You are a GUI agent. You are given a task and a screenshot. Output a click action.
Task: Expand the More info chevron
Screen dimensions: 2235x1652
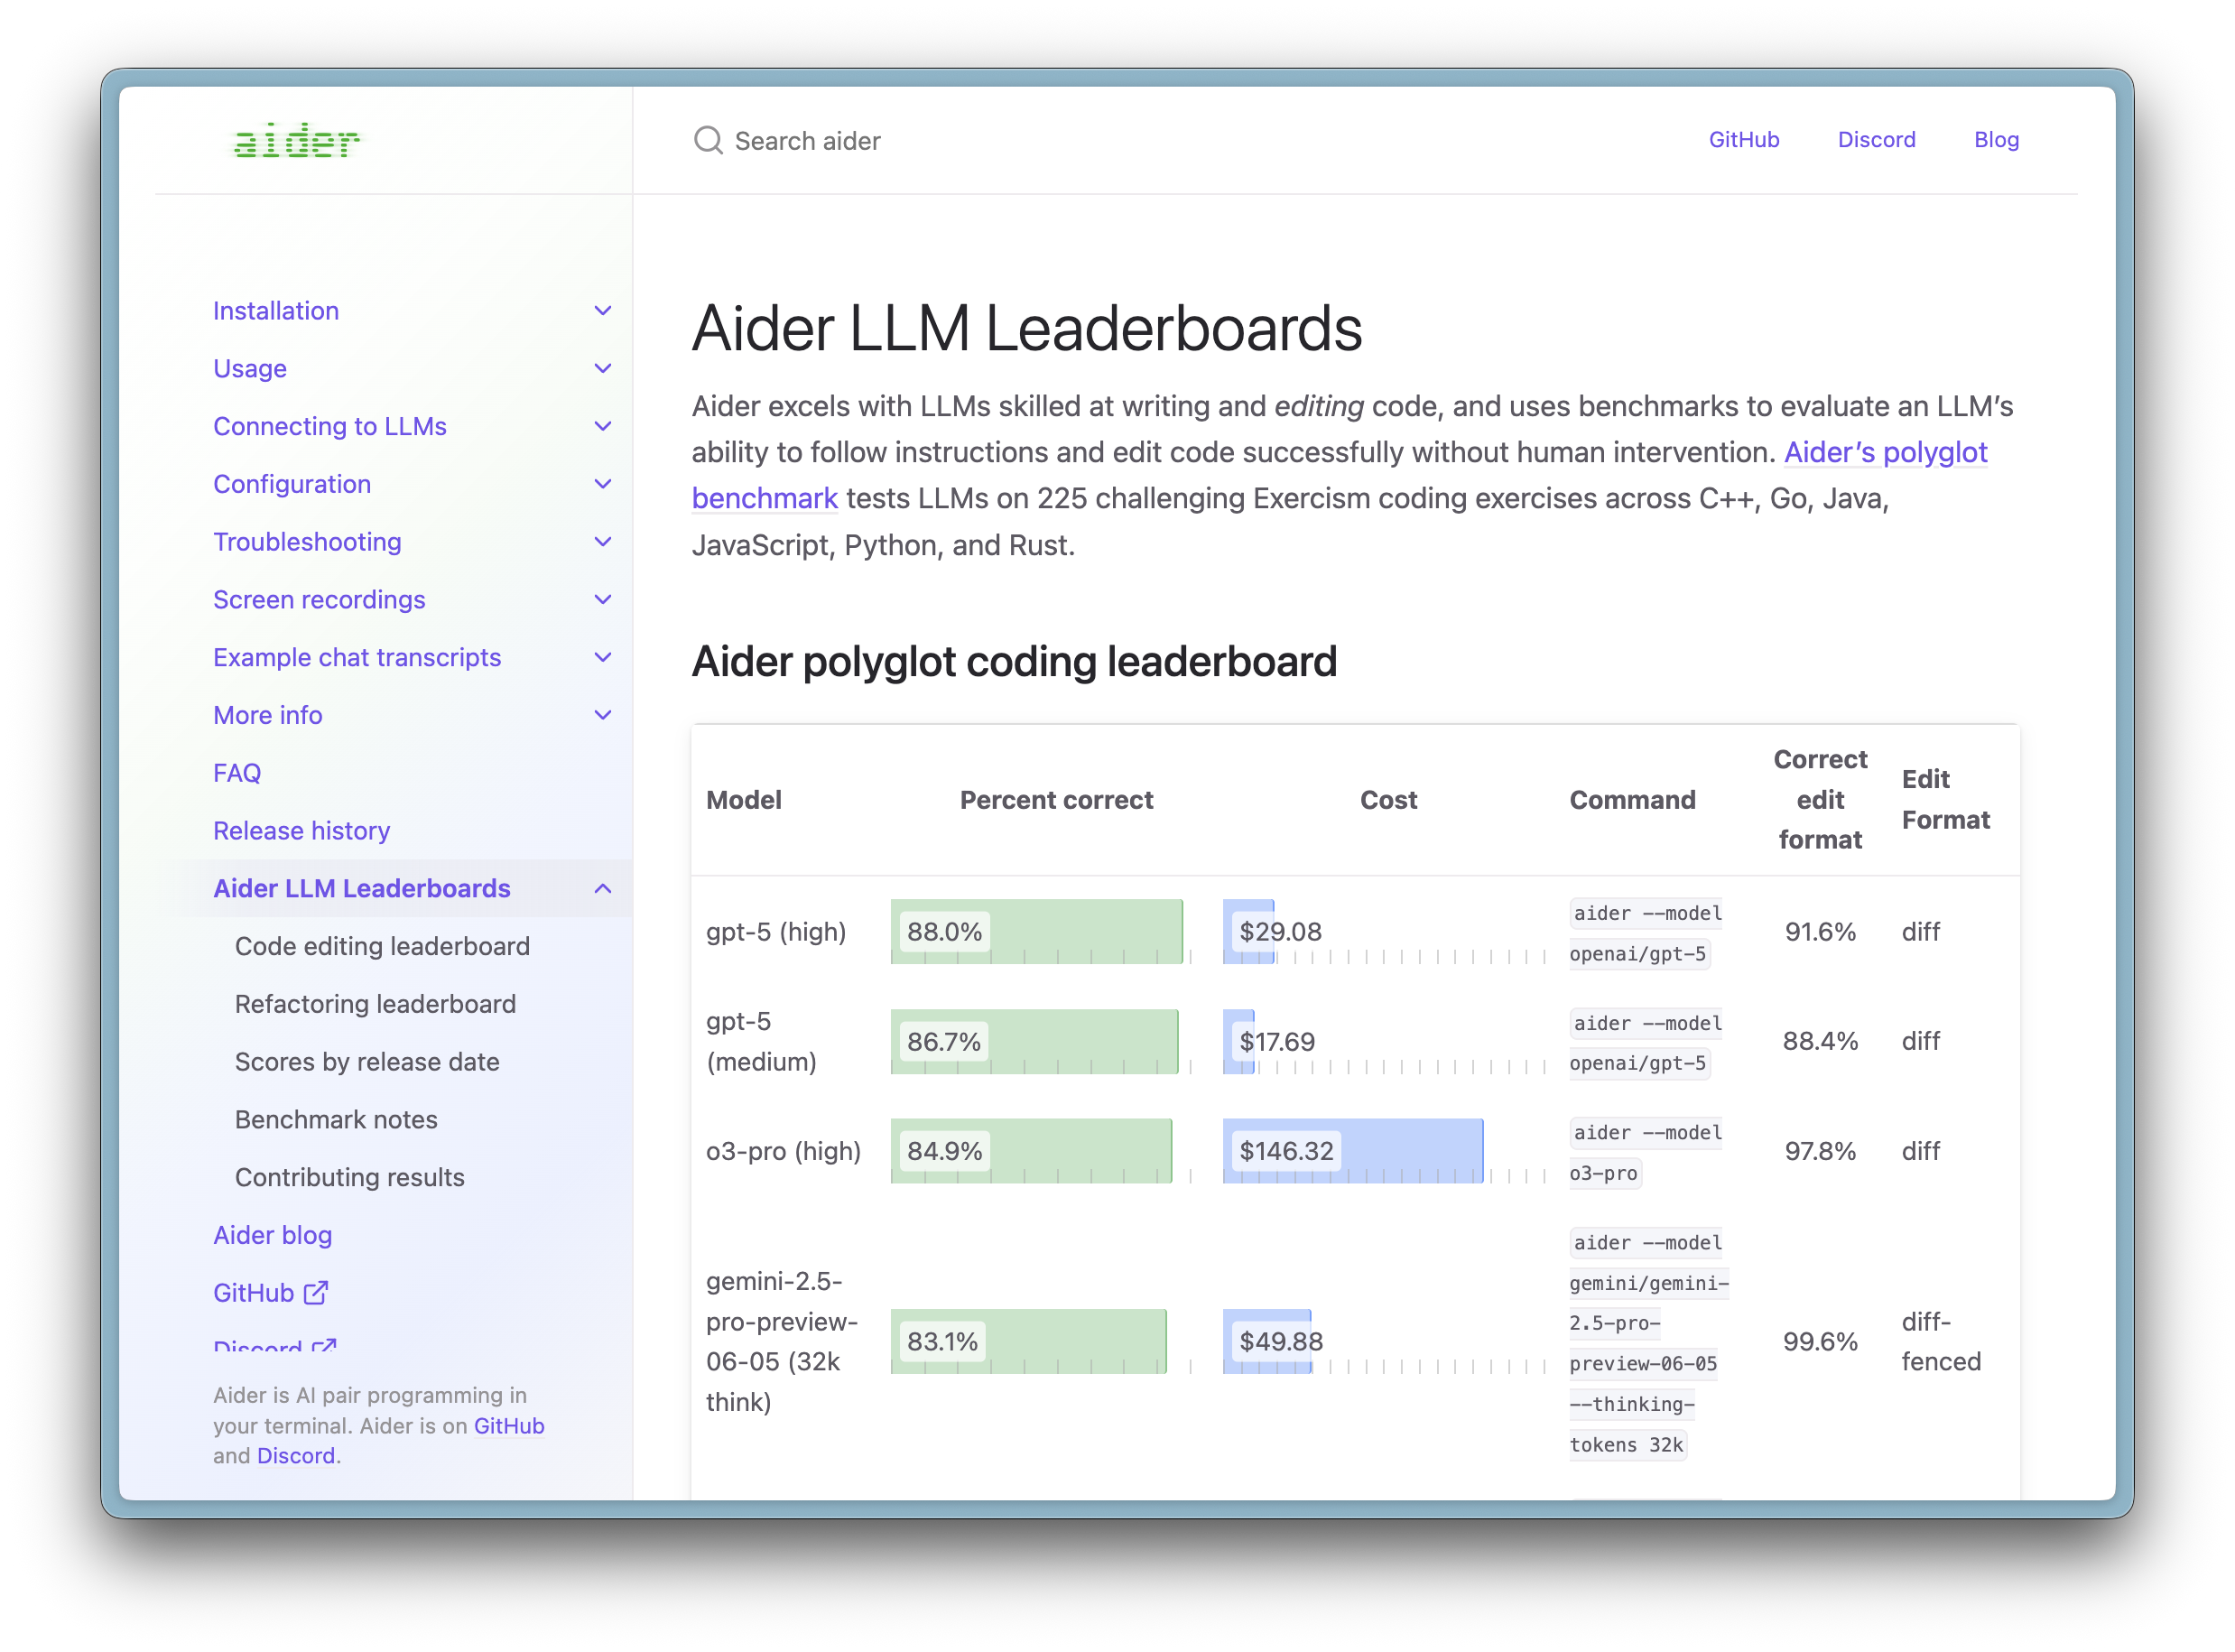[x=602, y=716]
